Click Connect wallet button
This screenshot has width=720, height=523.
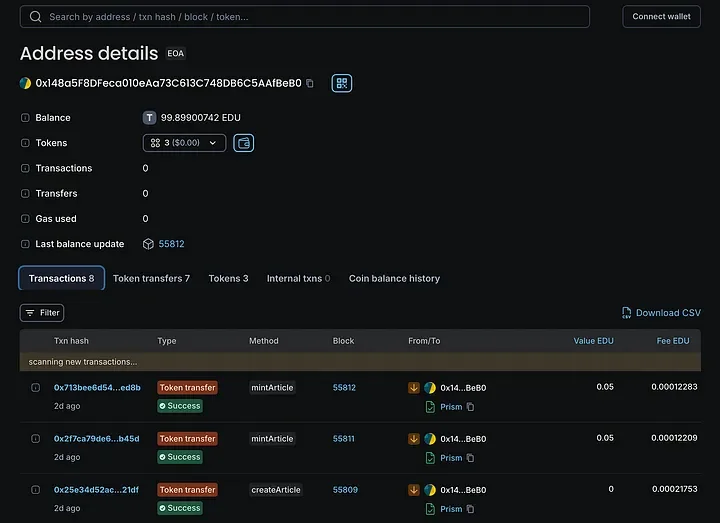point(661,17)
